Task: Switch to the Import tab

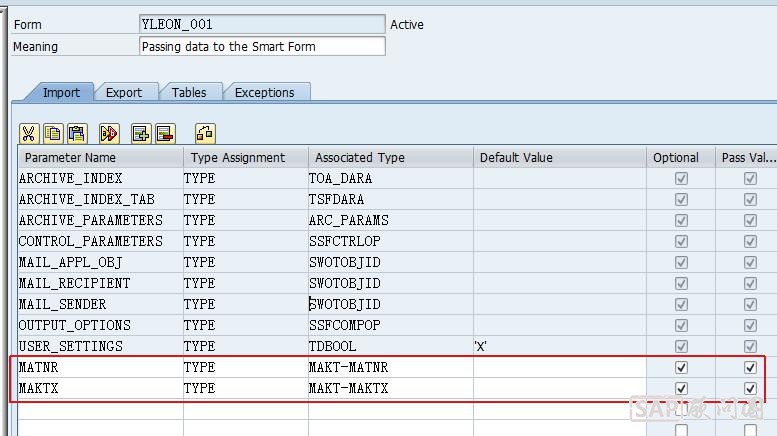Action: [x=61, y=93]
